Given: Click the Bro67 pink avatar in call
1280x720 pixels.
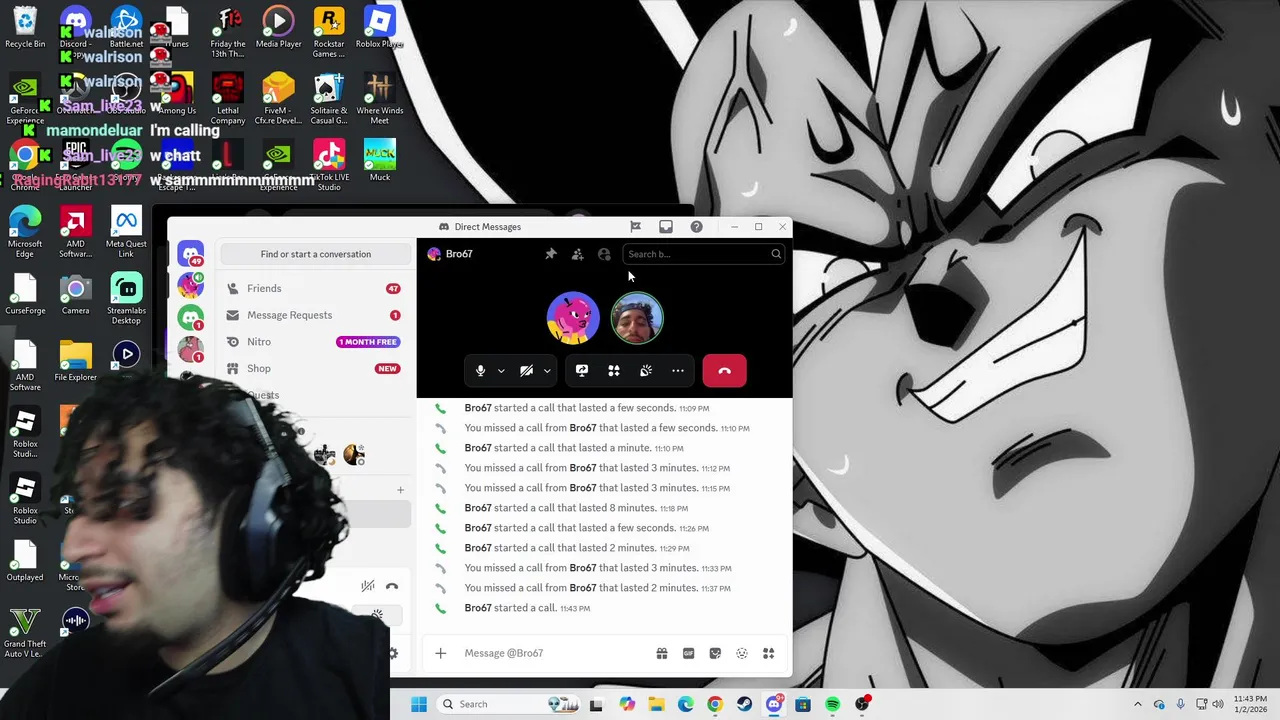Looking at the screenshot, I should (573, 318).
